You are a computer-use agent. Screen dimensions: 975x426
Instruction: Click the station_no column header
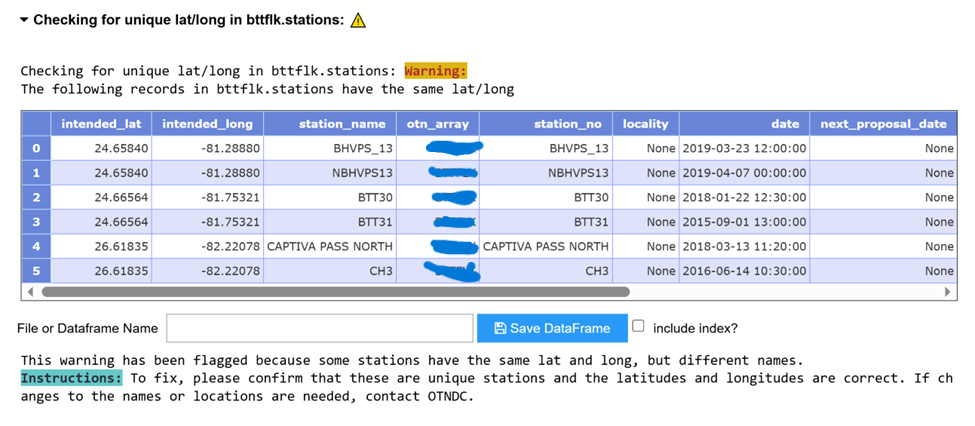pyautogui.click(x=546, y=124)
